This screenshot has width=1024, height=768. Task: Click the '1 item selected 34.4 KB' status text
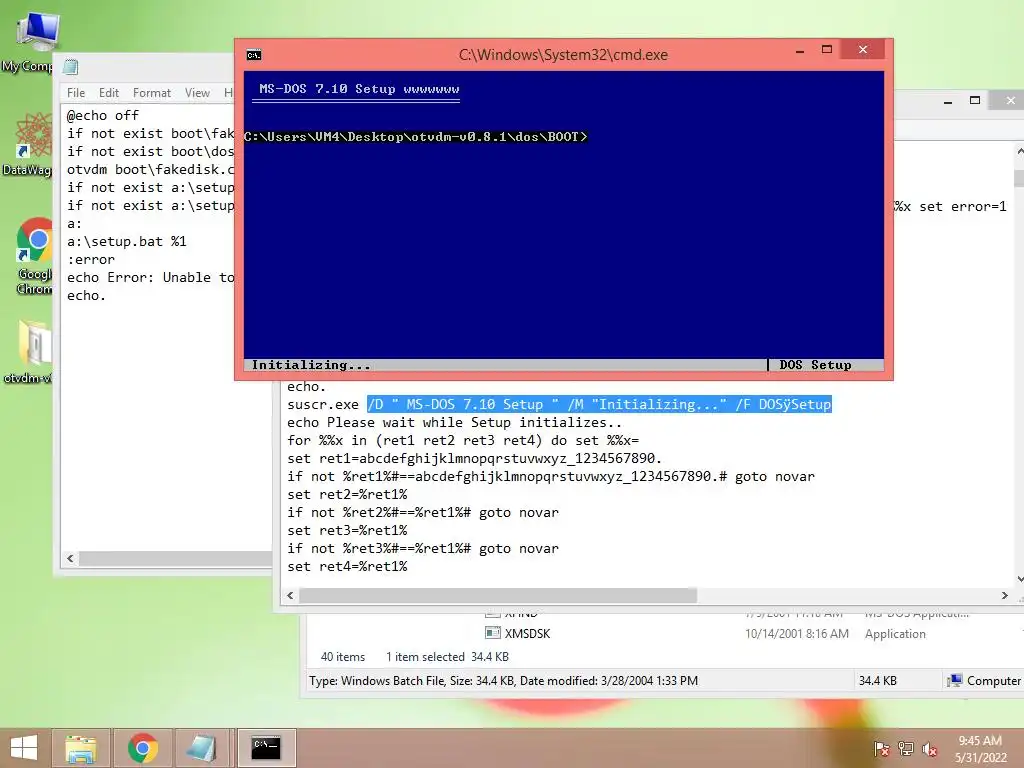[x=447, y=657]
